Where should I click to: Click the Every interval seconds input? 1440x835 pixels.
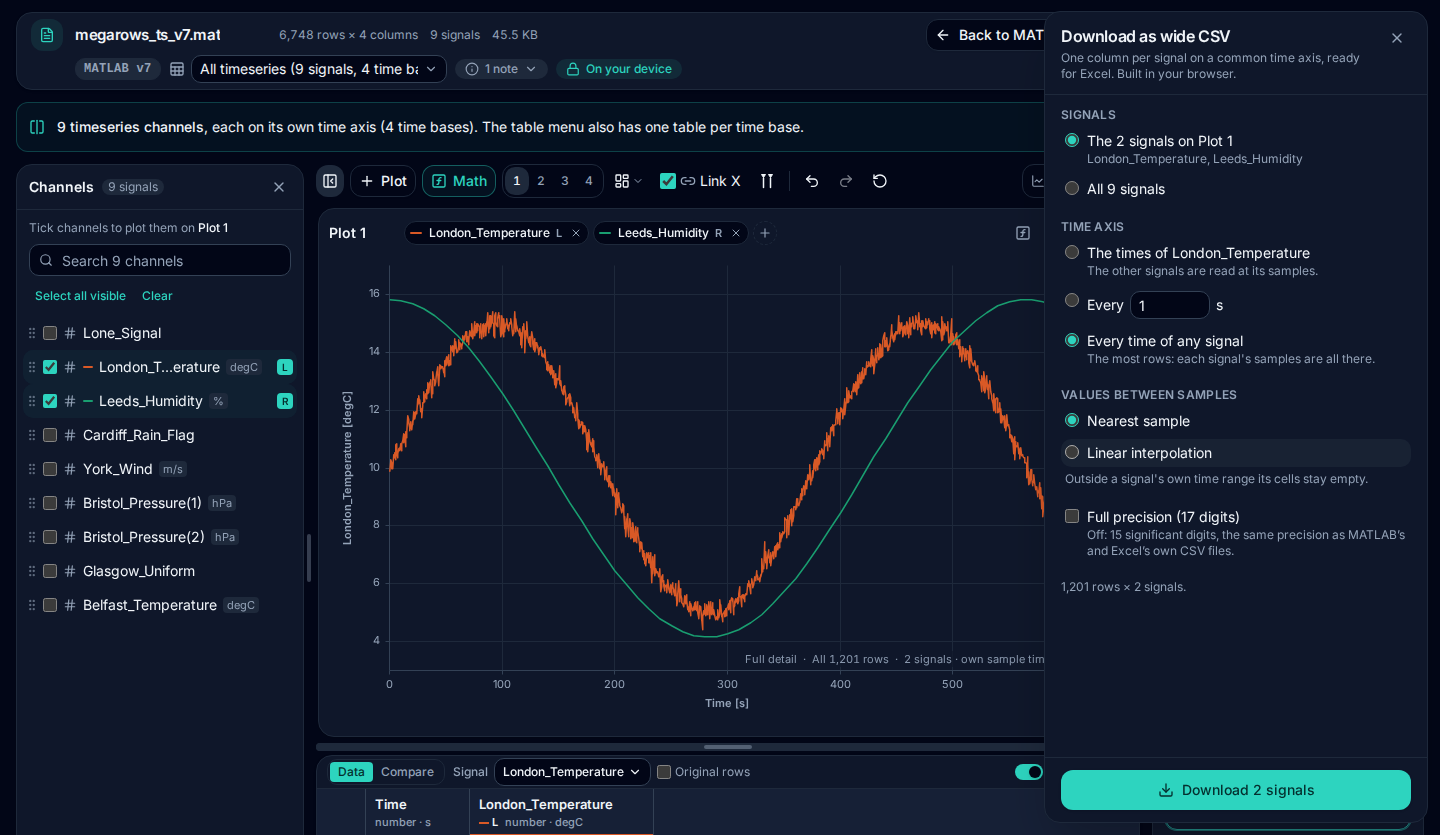coord(1170,305)
